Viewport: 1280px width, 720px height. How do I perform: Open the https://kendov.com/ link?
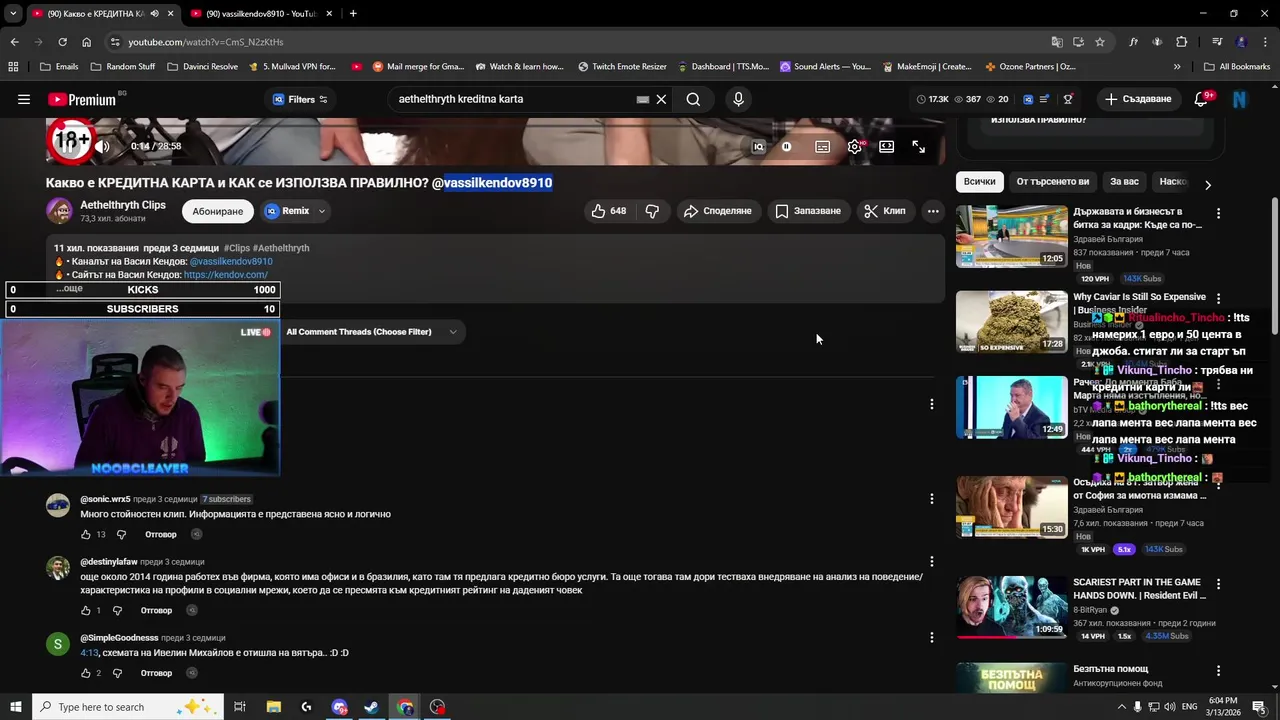(x=225, y=275)
